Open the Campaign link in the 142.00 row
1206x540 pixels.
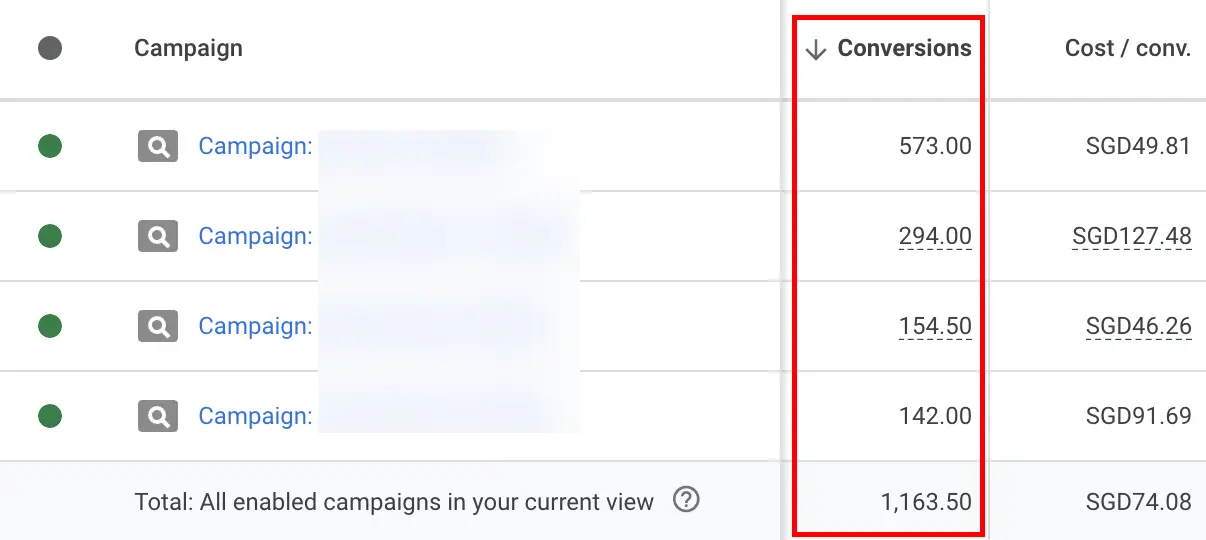tap(255, 416)
